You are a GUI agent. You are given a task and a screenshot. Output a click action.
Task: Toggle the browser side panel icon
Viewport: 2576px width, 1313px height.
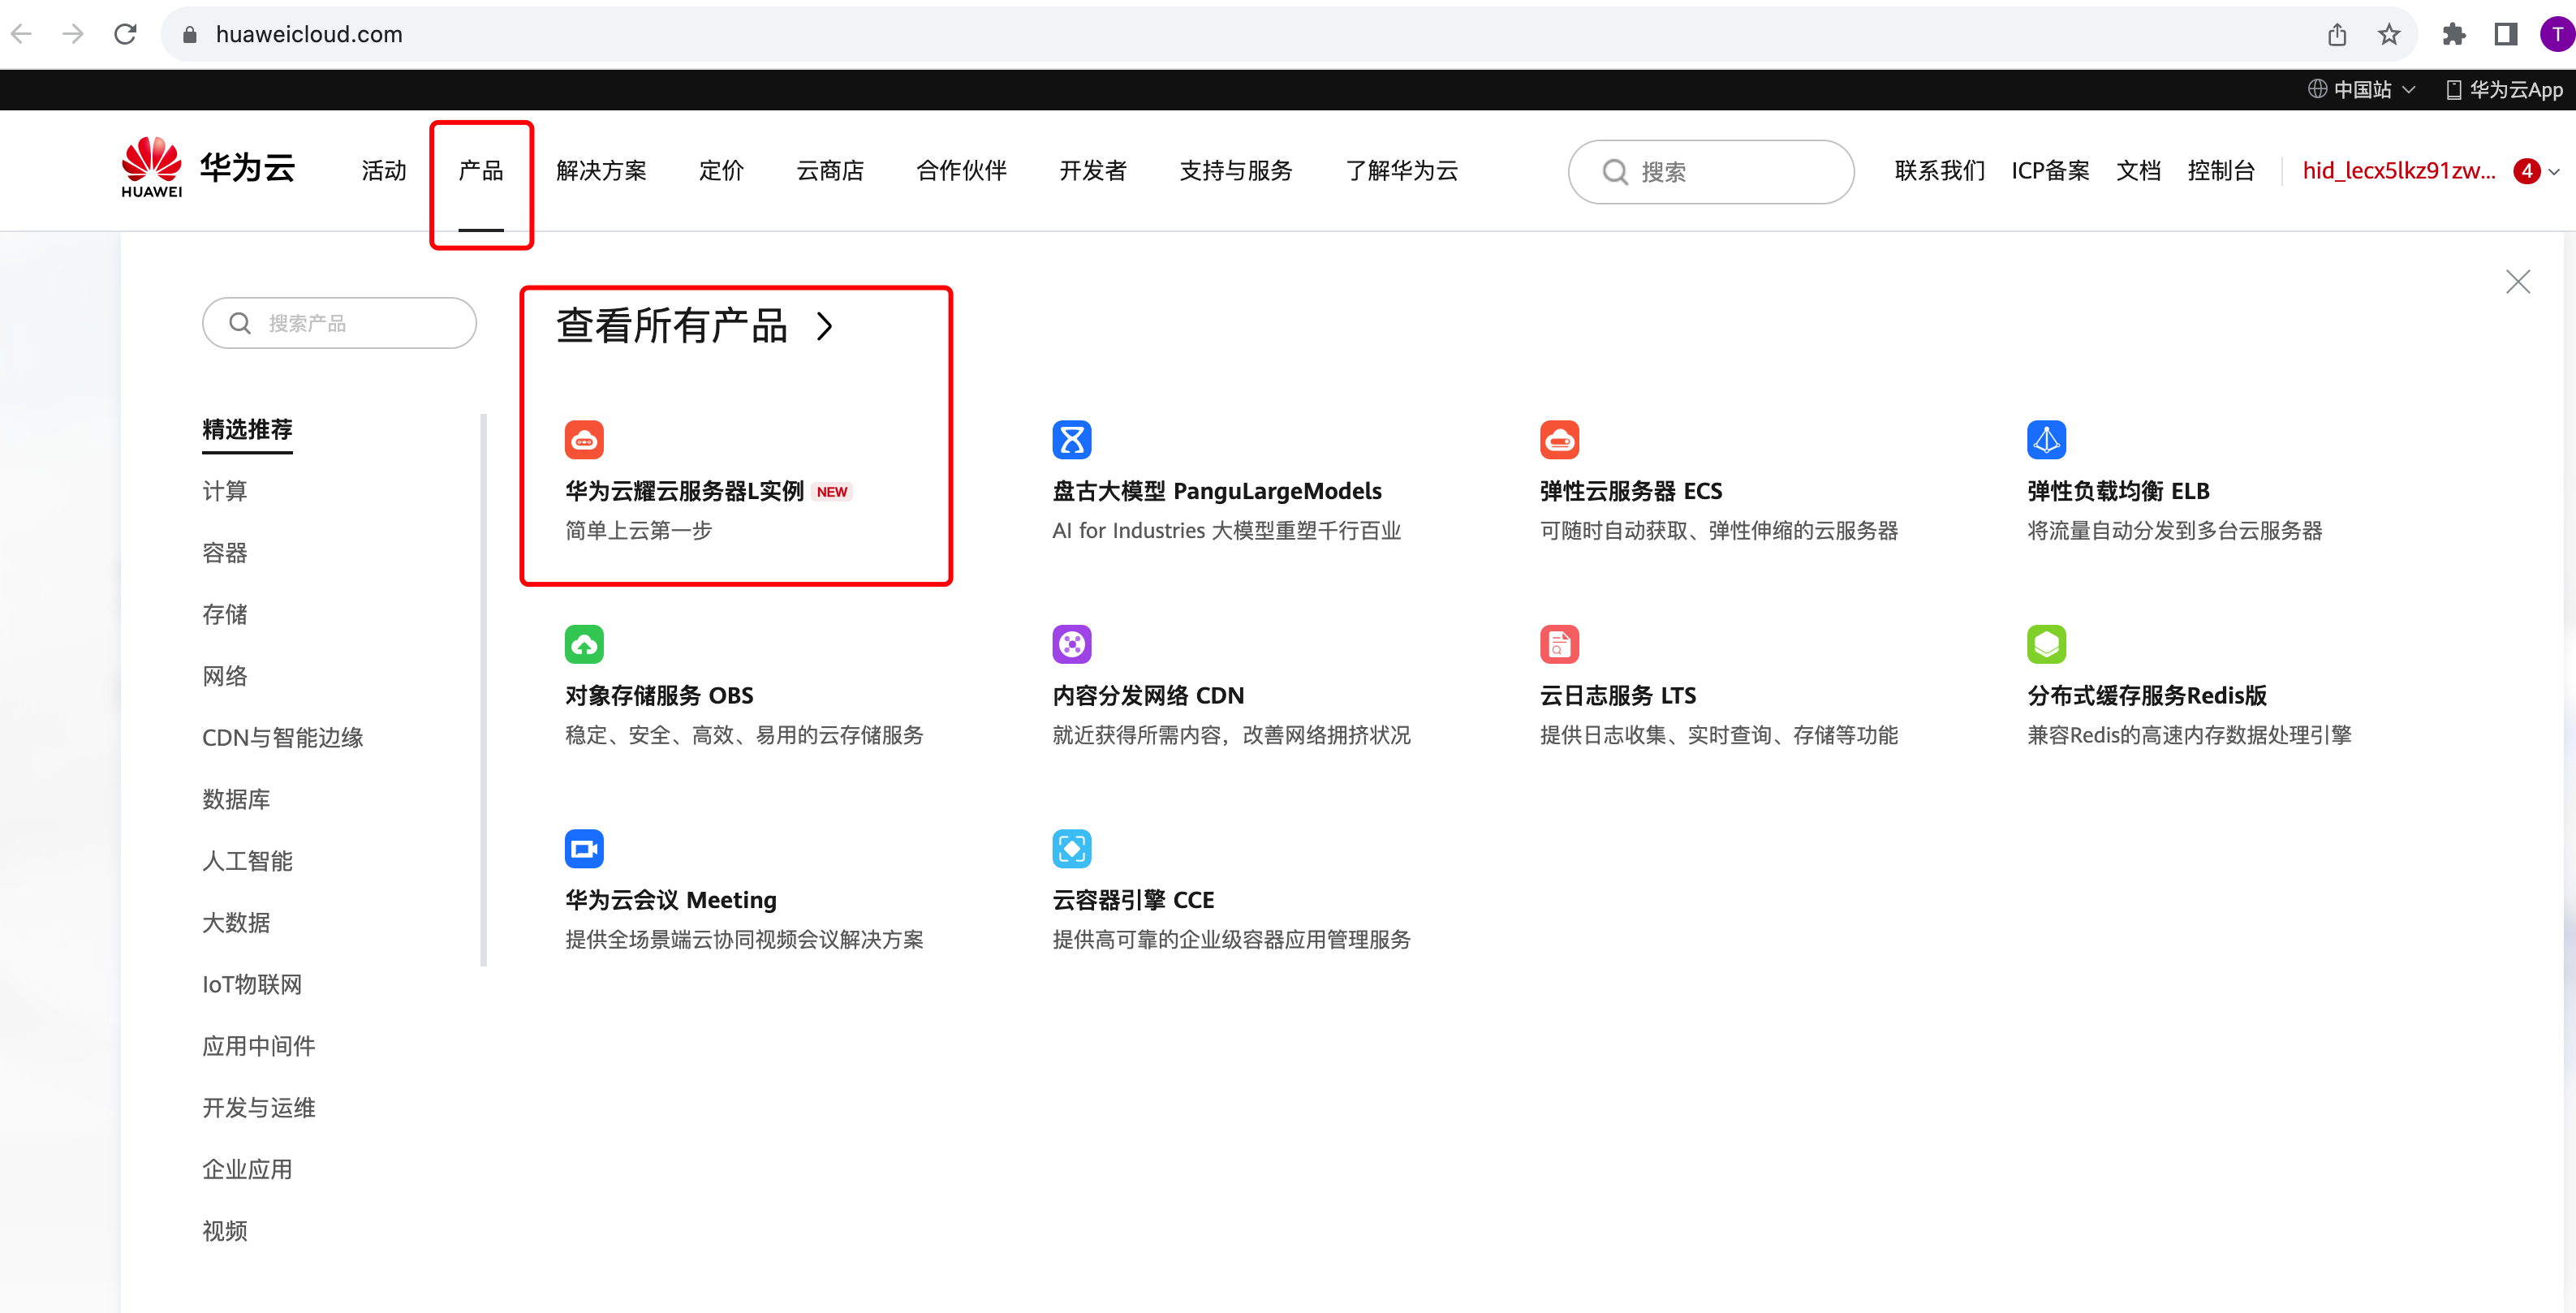point(2505,34)
